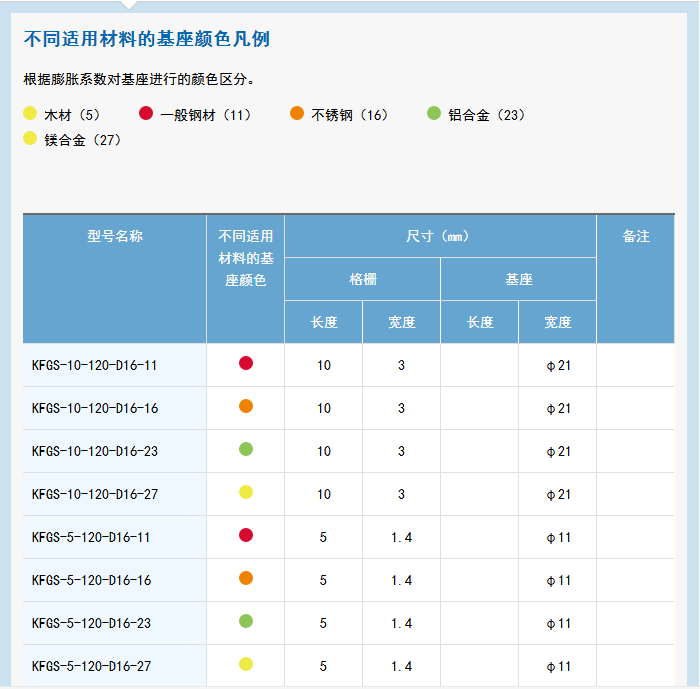Select model name KFGS-10-120-D16-23
The width and height of the screenshot is (700, 689).
point(95,451)
